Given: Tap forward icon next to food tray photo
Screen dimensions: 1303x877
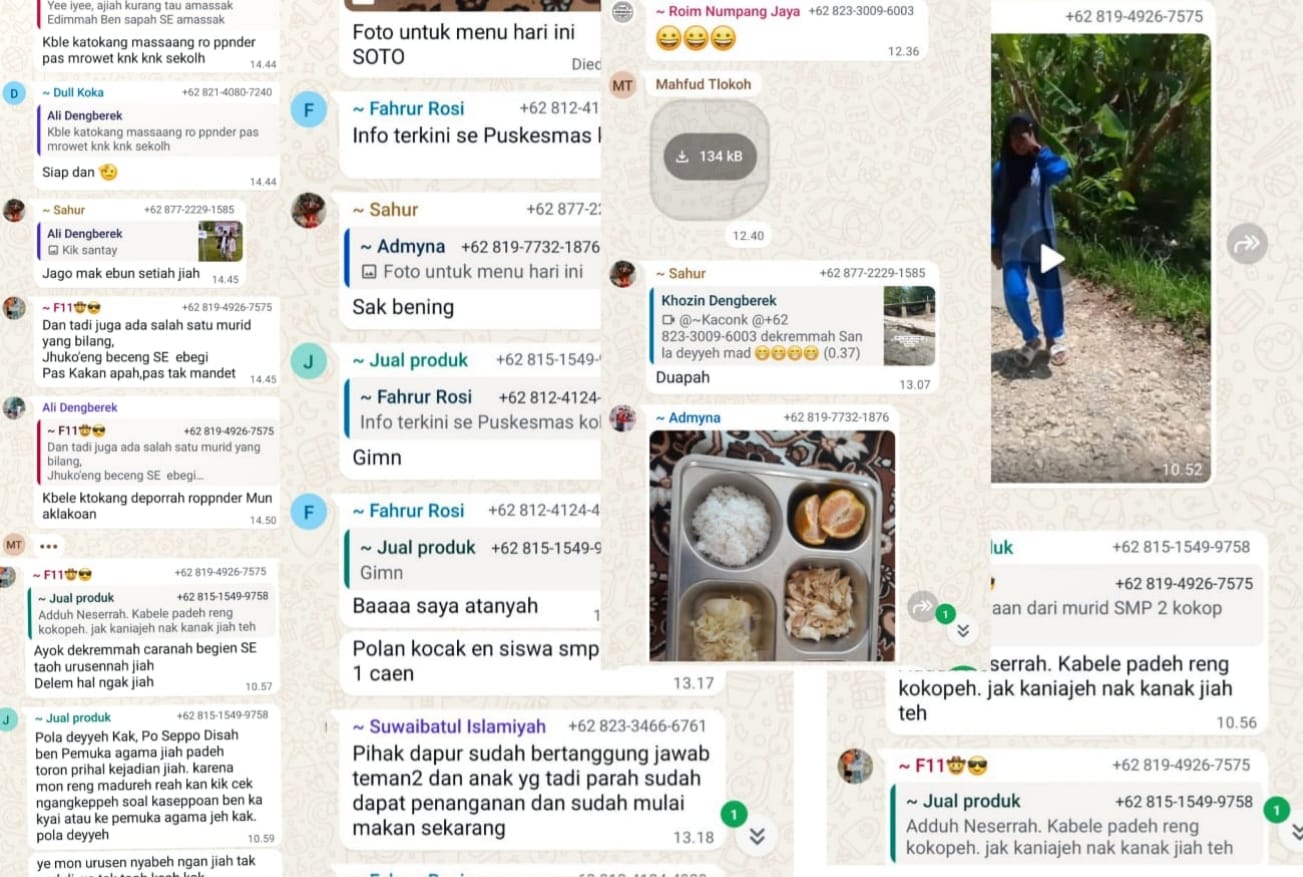Looking at the screenshot, I should click(922, 605).
